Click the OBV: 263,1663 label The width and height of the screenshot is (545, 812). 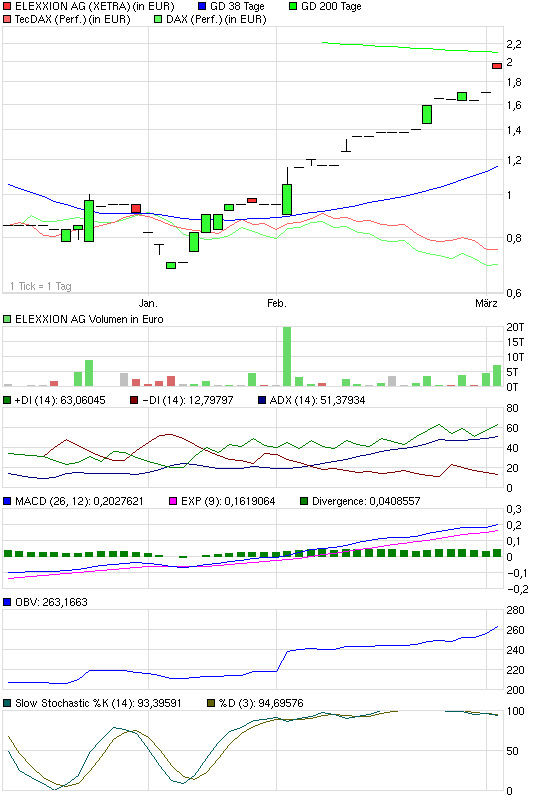click(51, 602)
